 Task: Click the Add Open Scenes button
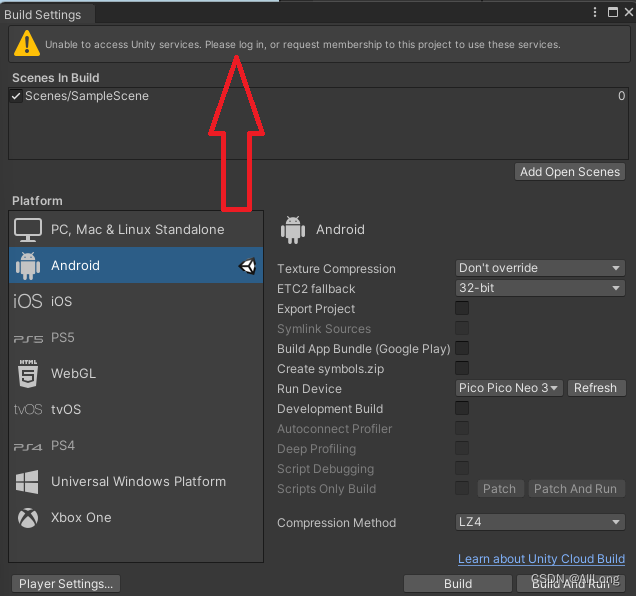tap(570, 172)
